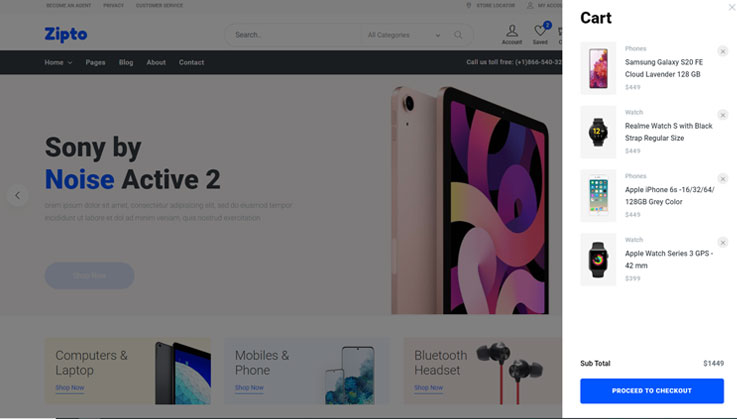Click Become an Agent link
This screenshot has width=737, height=419.
pos(69,5)
